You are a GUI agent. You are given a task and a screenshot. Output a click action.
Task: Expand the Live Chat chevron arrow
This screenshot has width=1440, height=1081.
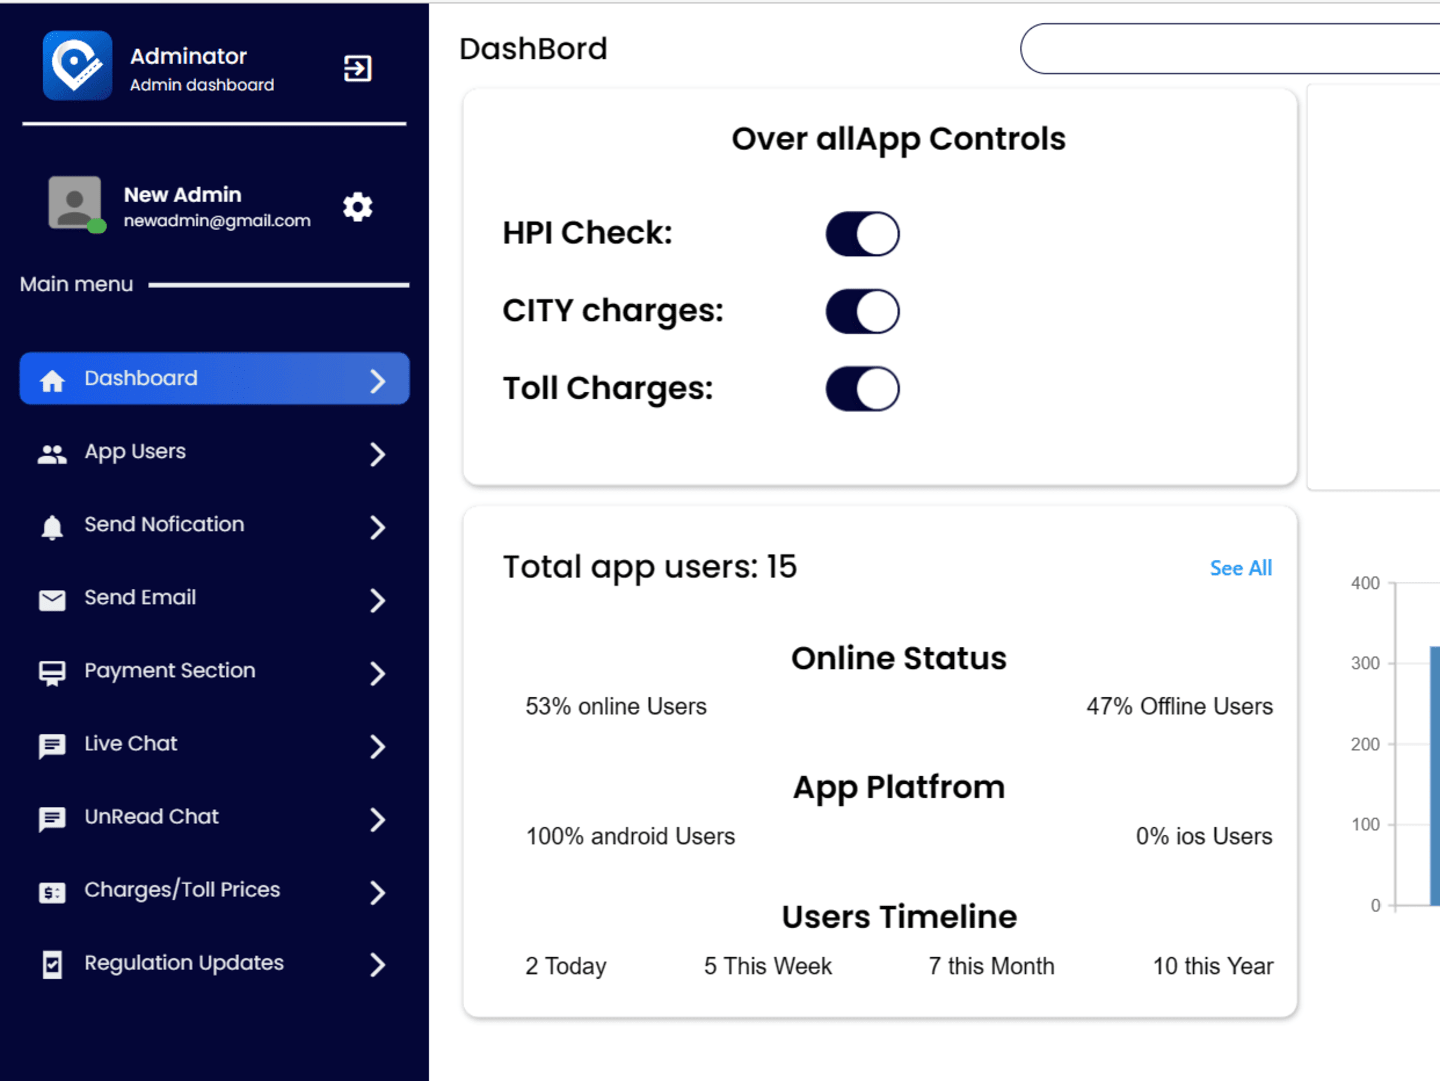point(377,746)
